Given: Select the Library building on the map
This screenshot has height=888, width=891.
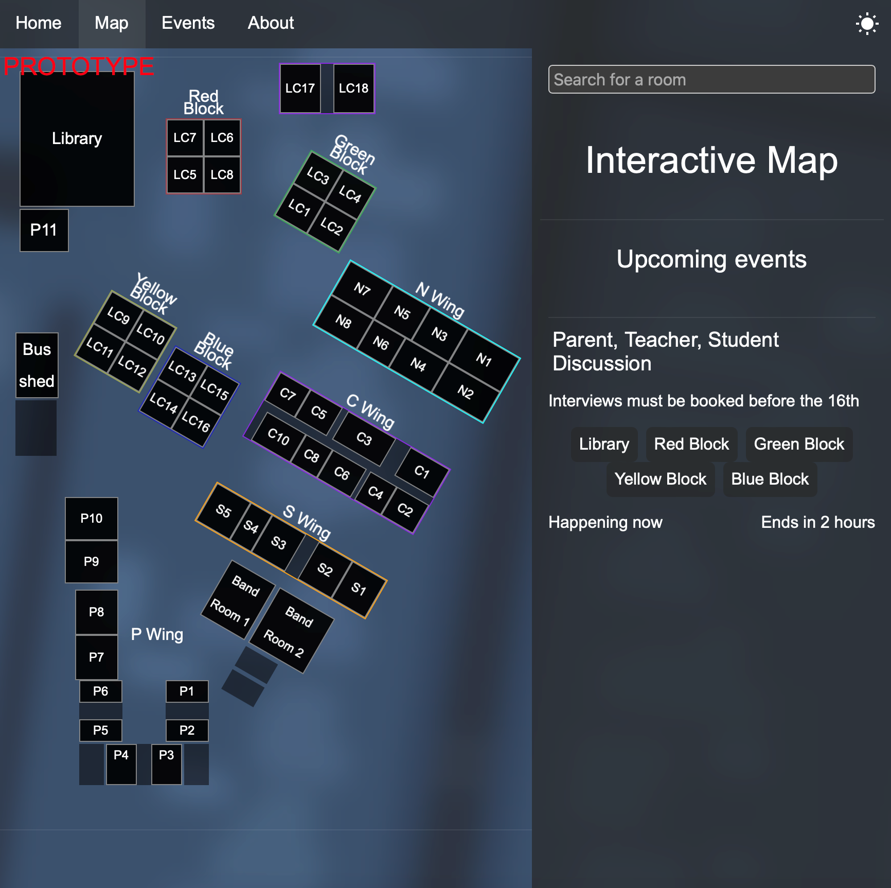Looking at the screenshot, I should 77,139.
